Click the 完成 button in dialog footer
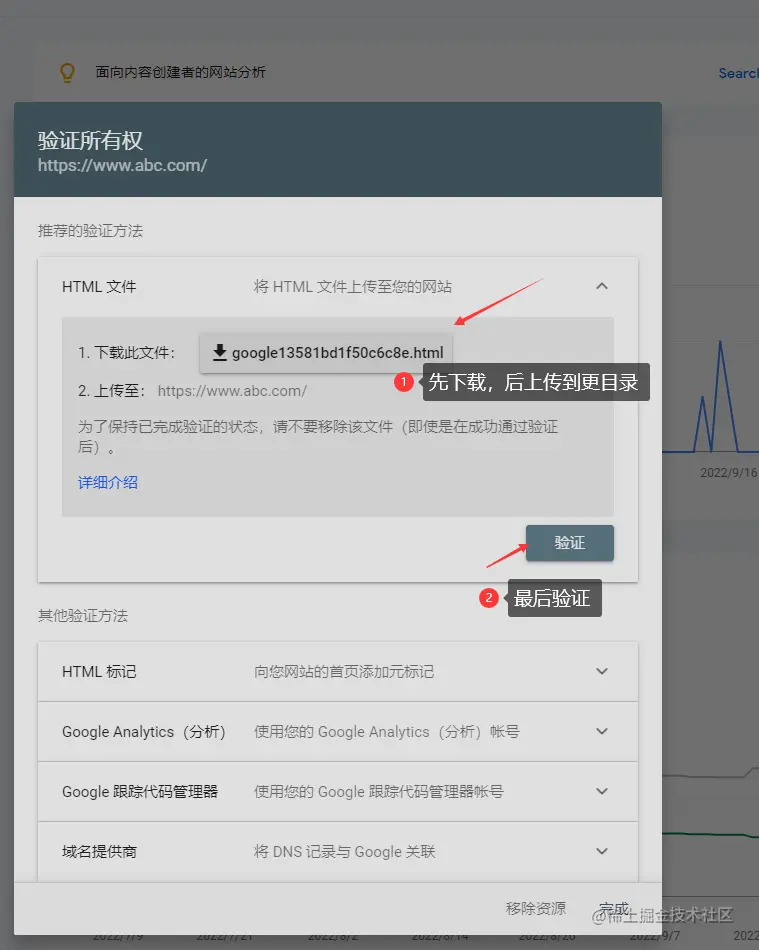Image resolution: width=759 pixels, height=950 pixels. pyautogui.click(x=614, y=908)
